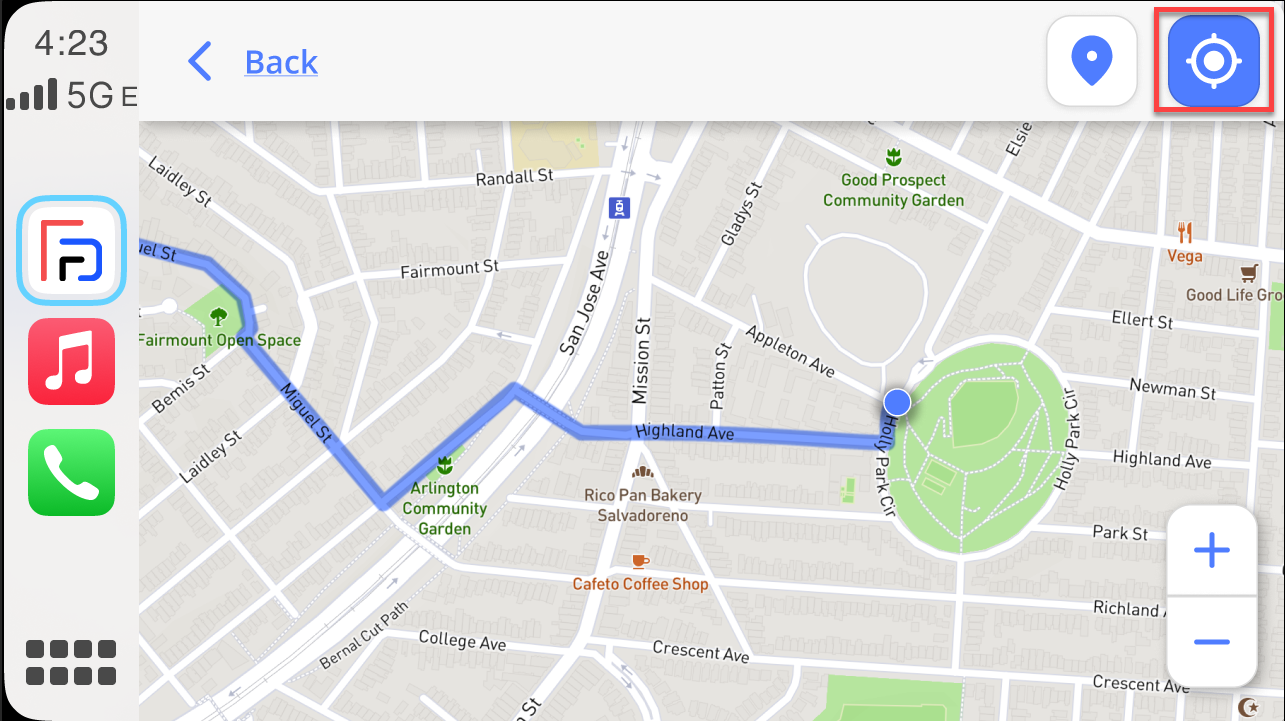Tap the Arlington Community Garden marker
The image size is (1285, 721).
(x=445, y=465)
